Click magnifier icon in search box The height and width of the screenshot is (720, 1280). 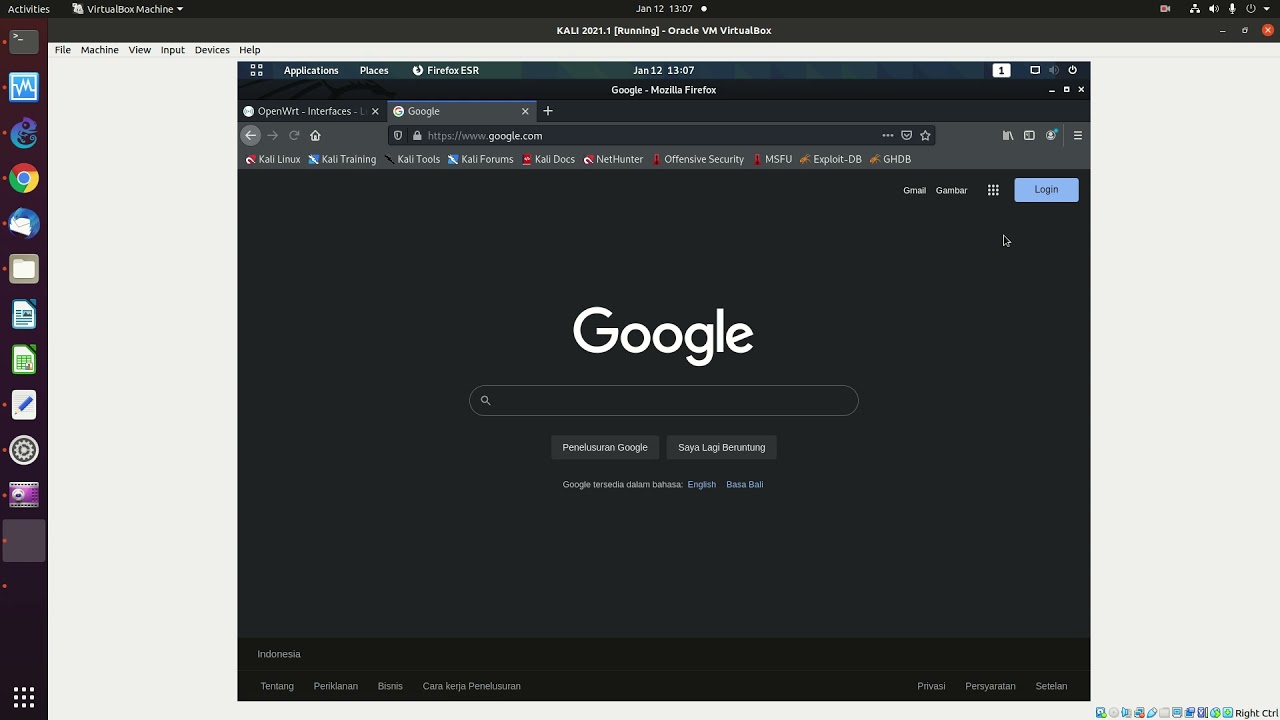click(485, 400)
